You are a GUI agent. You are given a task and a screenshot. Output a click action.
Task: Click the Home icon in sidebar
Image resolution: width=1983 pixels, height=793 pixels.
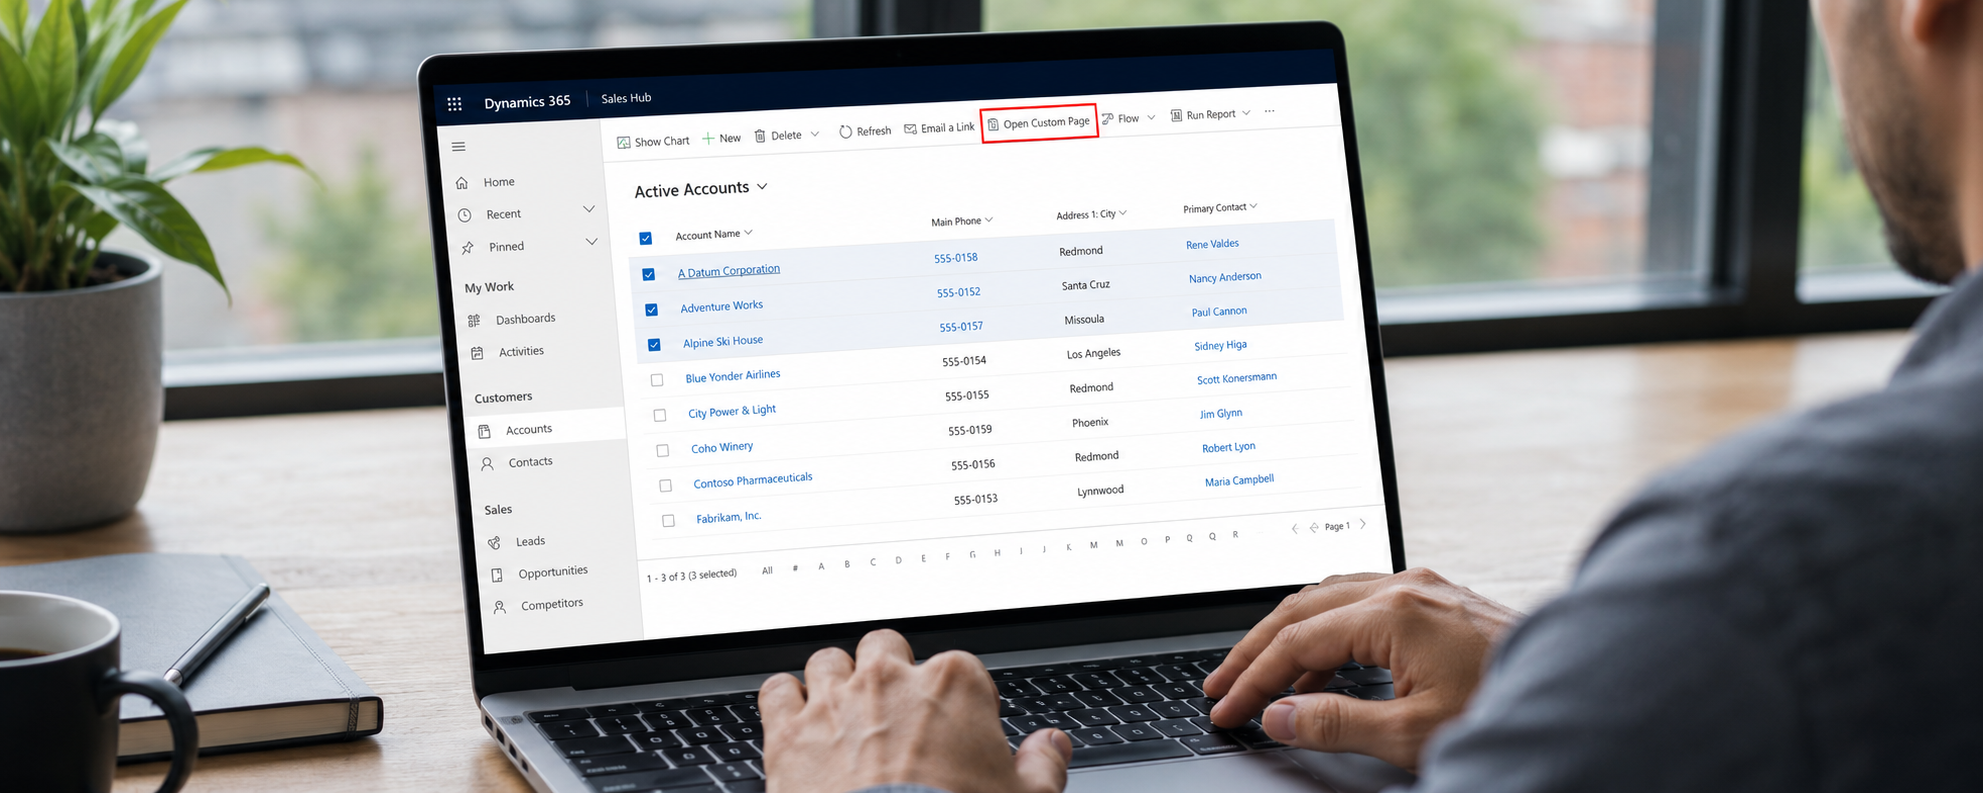[x=462, y=183]
